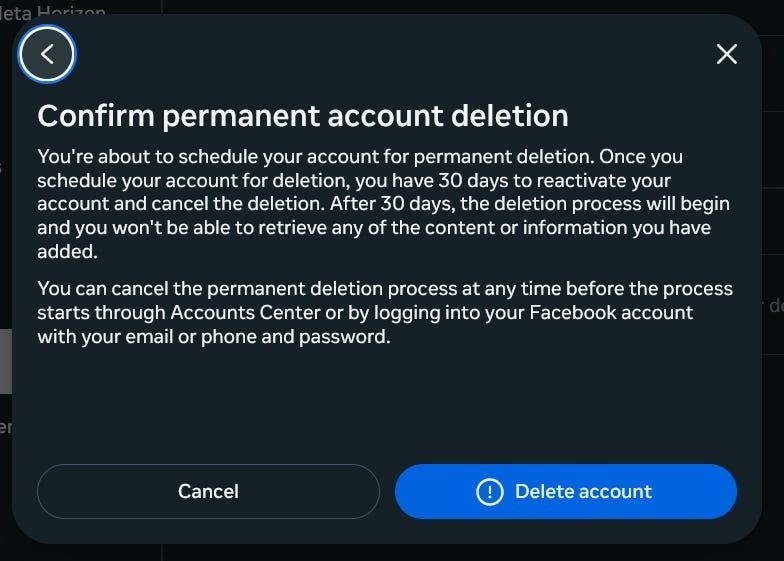
Task: Click the "Delete account" label text
Action: tap(583, 492)
